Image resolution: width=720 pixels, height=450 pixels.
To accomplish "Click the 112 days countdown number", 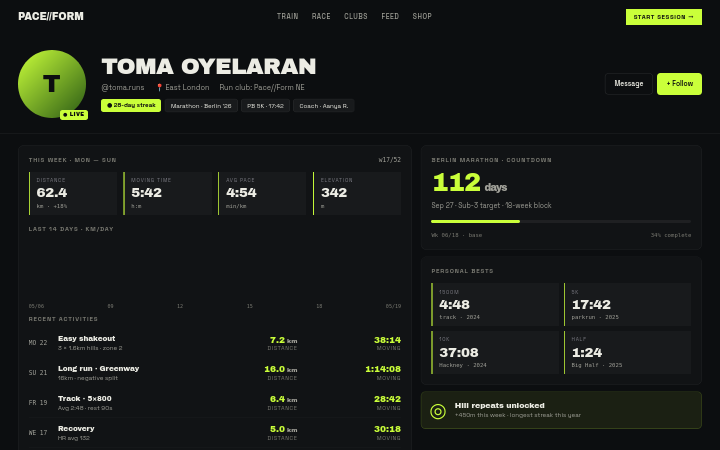I will pyautogui.click(x=456, y=183).
